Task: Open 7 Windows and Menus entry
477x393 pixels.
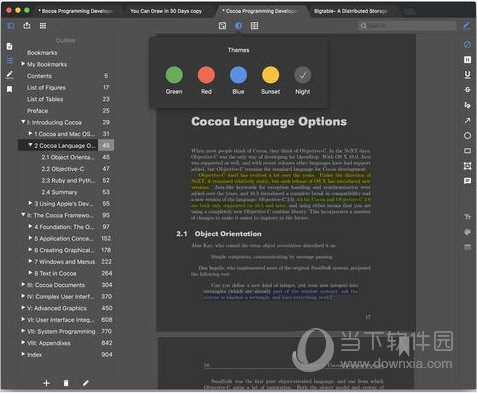Action: point(65,262)
